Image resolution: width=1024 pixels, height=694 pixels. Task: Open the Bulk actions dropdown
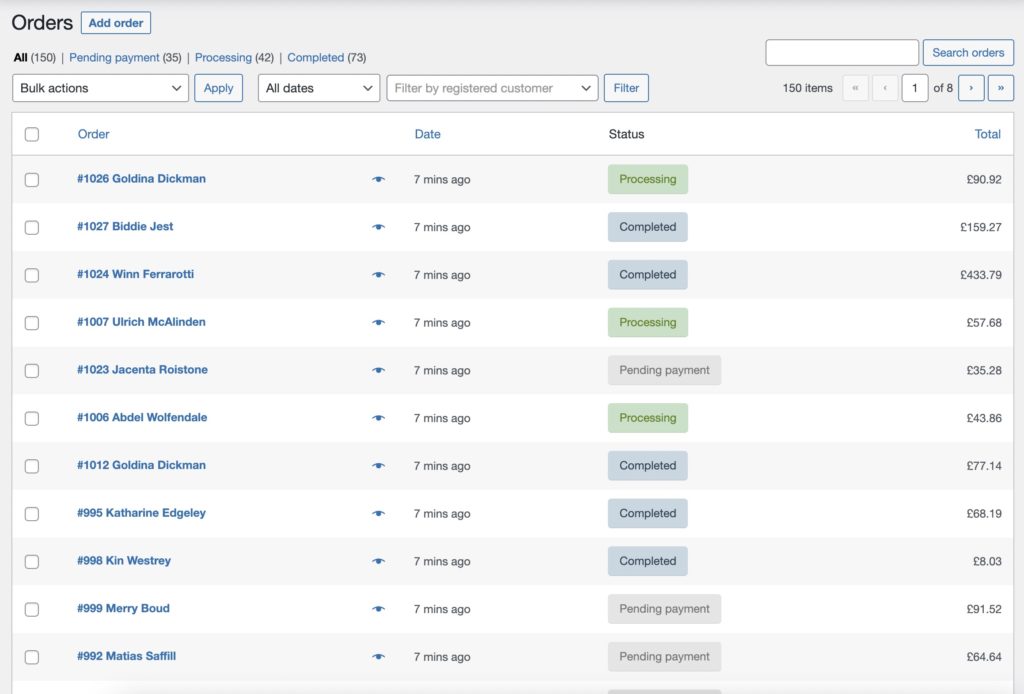point(100,88)
